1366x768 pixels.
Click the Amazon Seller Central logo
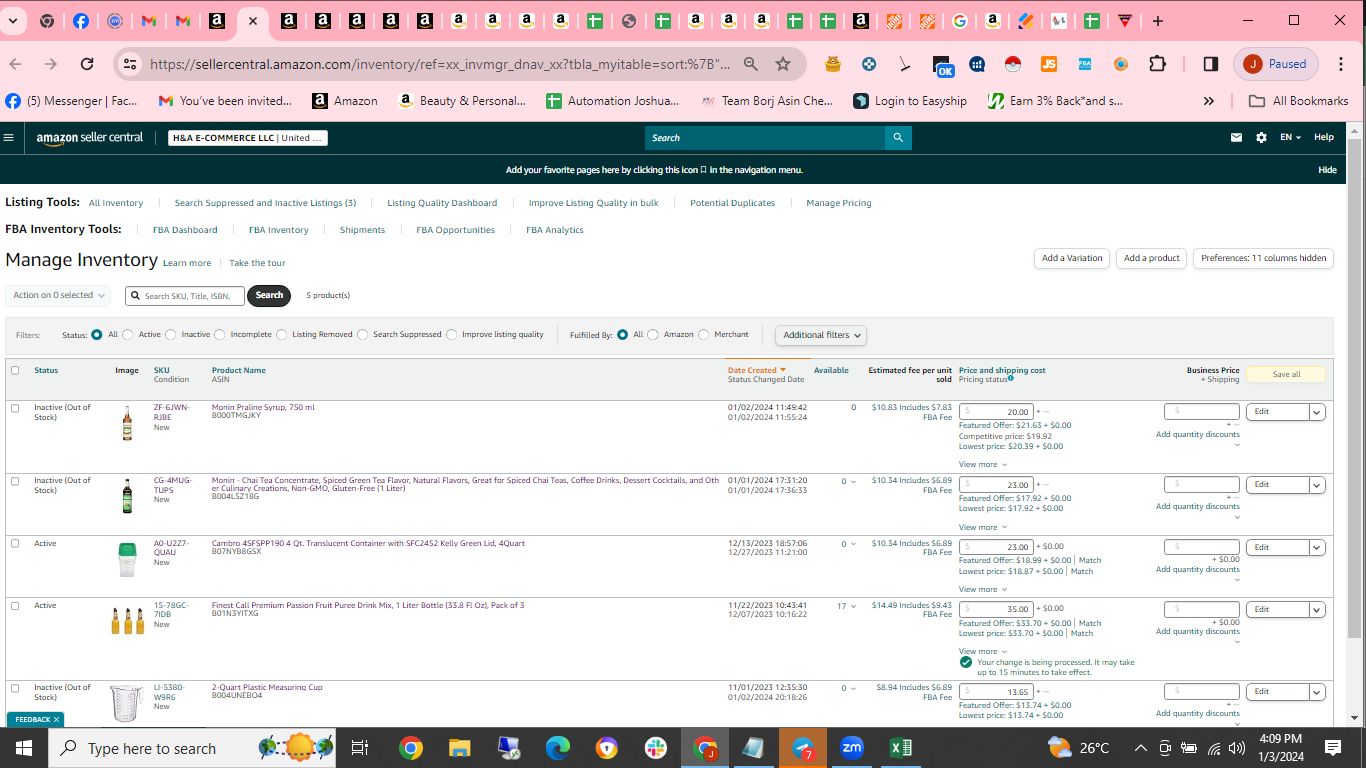pos(90,138)
